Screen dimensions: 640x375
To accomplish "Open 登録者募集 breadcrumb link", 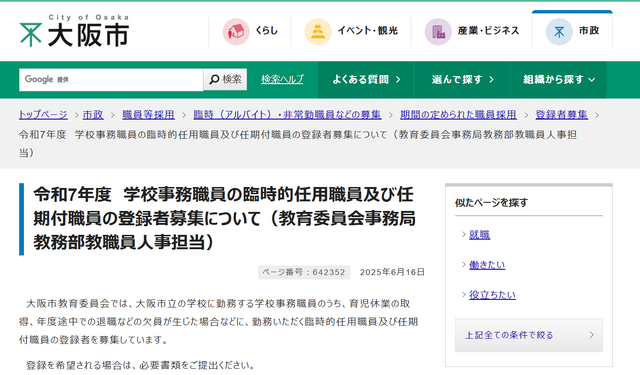I will pyautogui.click(x=562, y=115).
